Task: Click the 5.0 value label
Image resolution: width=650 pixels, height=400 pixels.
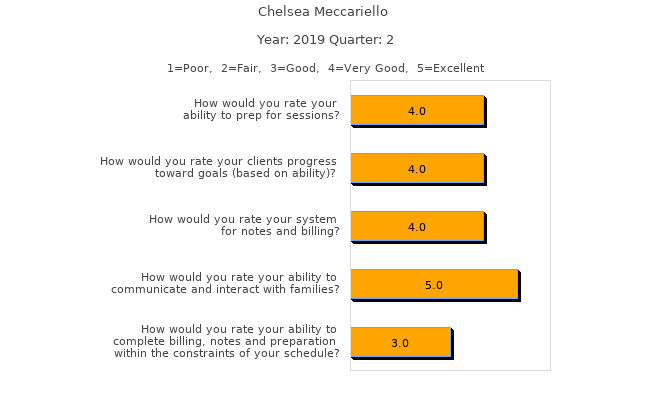Action: click(434, 285)
